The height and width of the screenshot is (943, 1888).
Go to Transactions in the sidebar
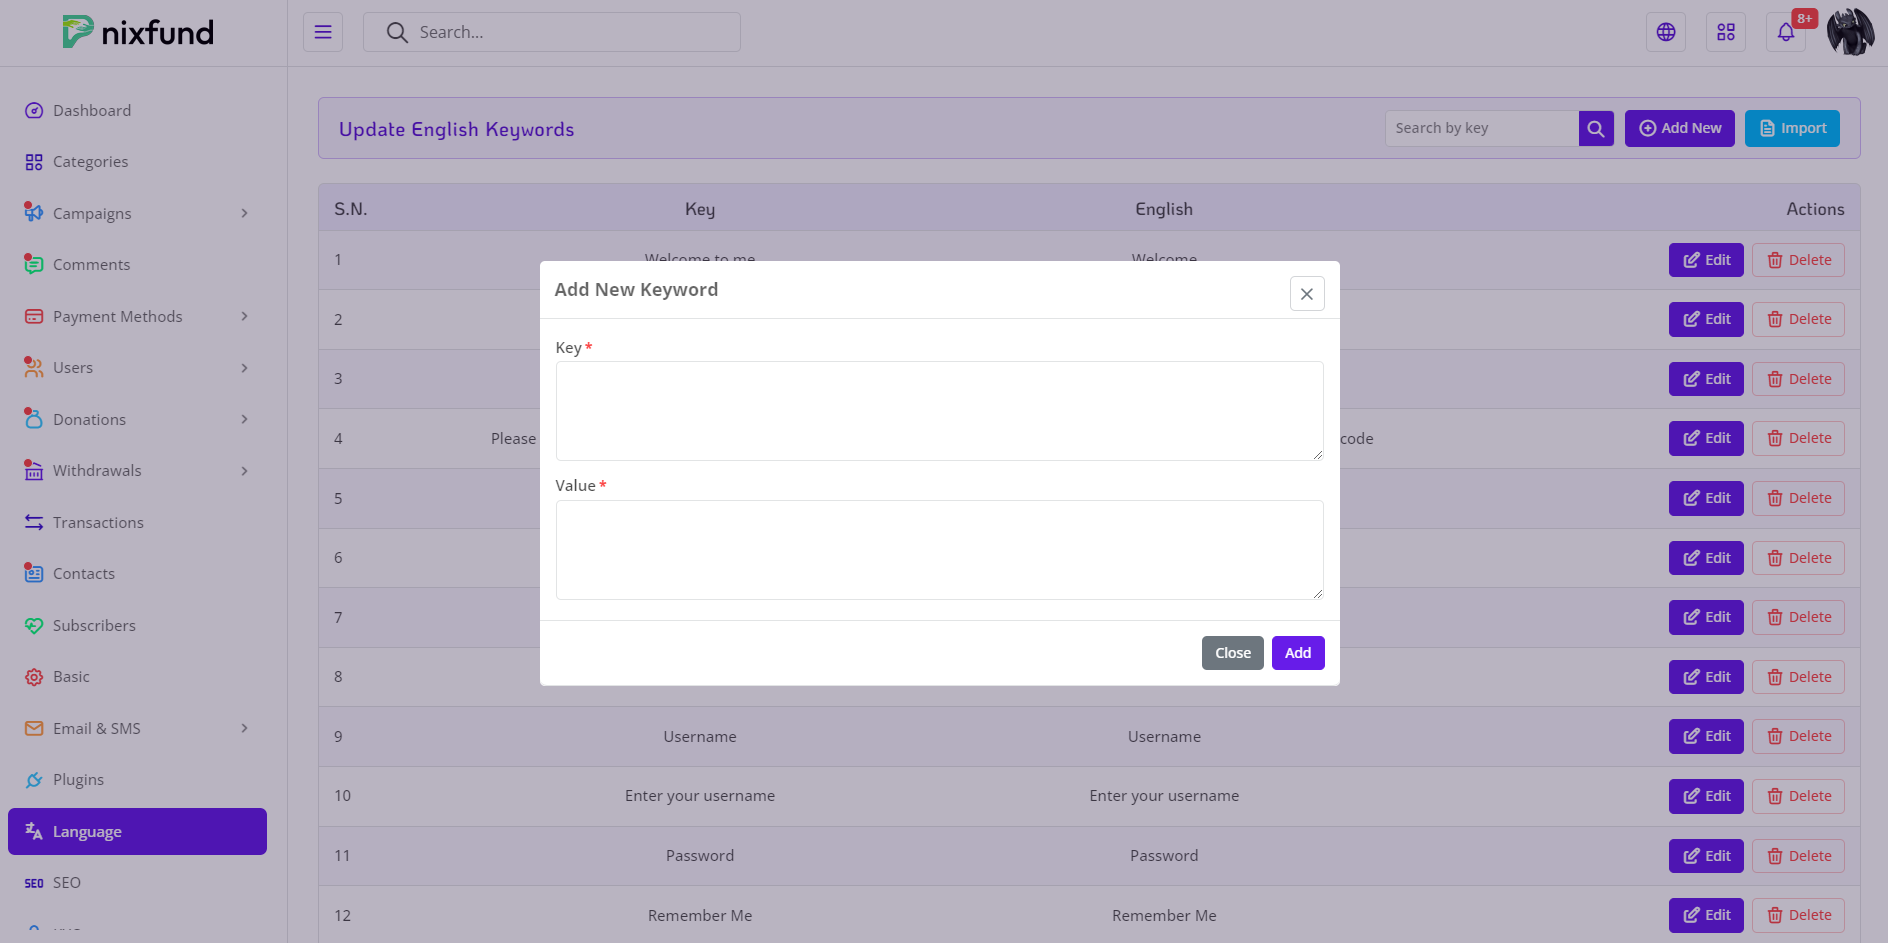pyautogui.click(x=98, y=522)
